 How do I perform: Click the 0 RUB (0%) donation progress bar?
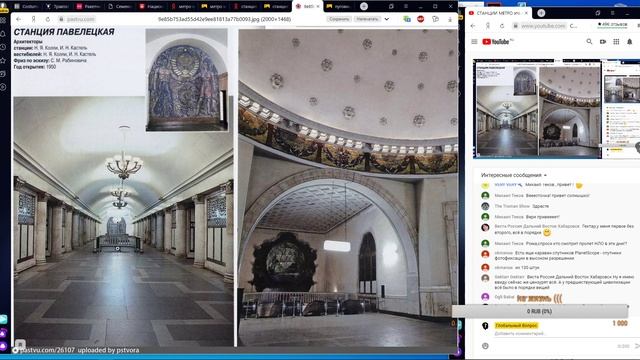[x=540, y=311]
